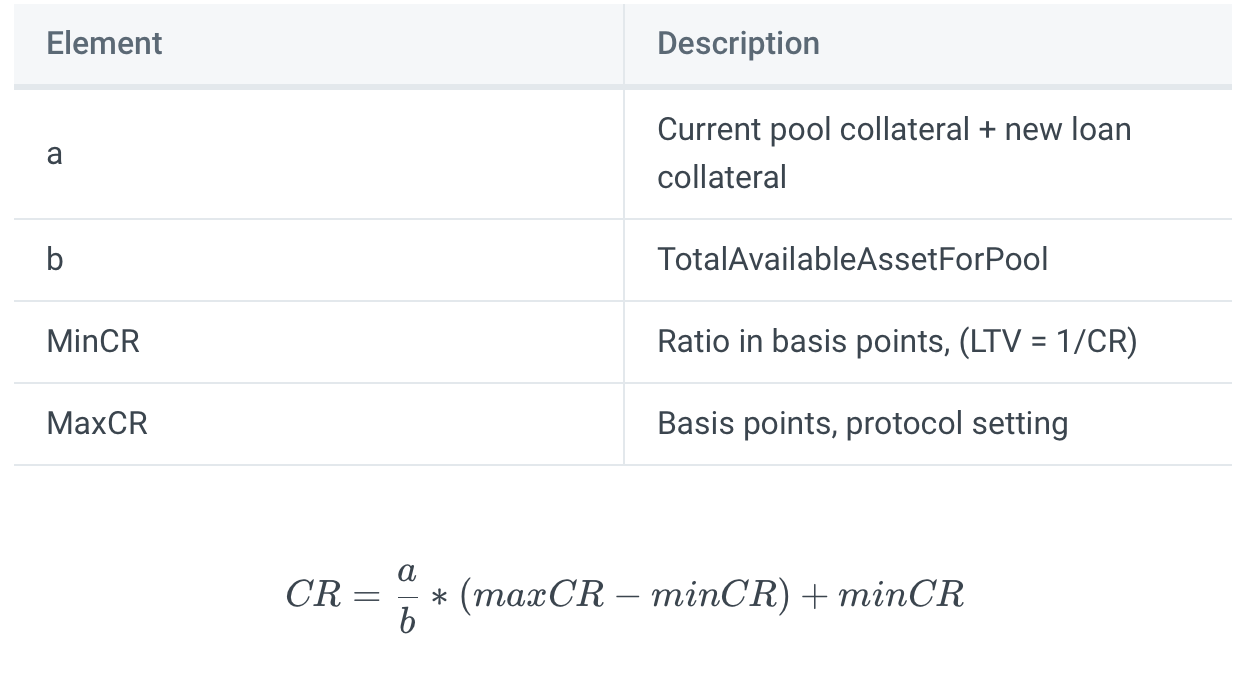Click the final minCR term after the plus
The image size is (1234, 690).
pyautogui.click(x=901, y=596)
